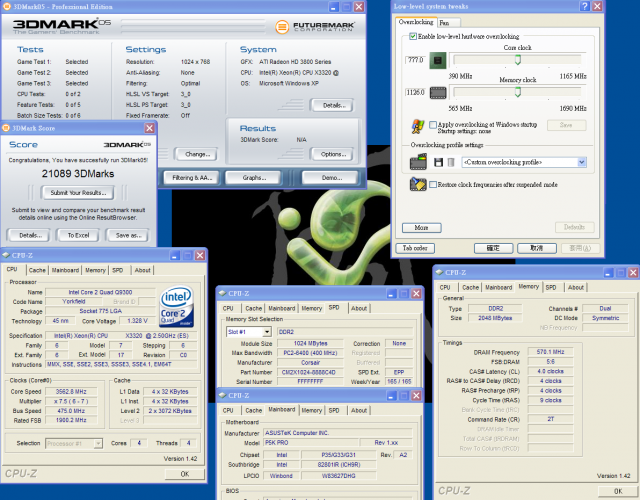
Task: Click Part Number CM2X1024-8888C4D
Action: point(309,372)
